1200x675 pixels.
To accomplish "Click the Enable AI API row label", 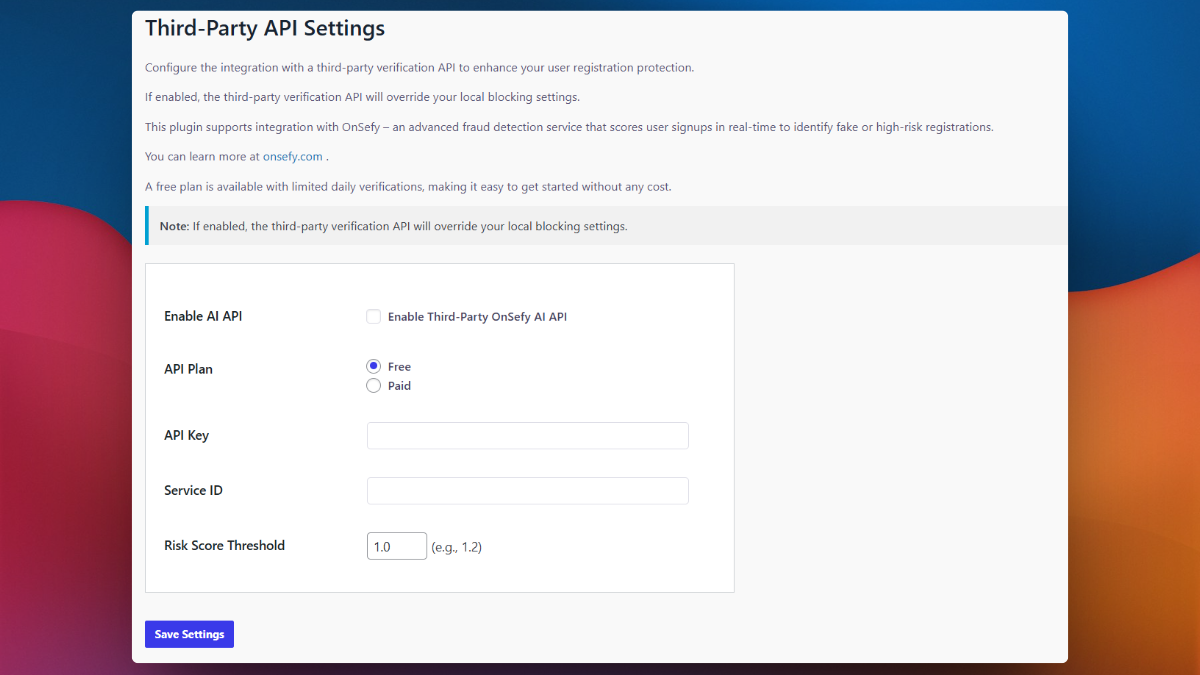I will 203,316.
